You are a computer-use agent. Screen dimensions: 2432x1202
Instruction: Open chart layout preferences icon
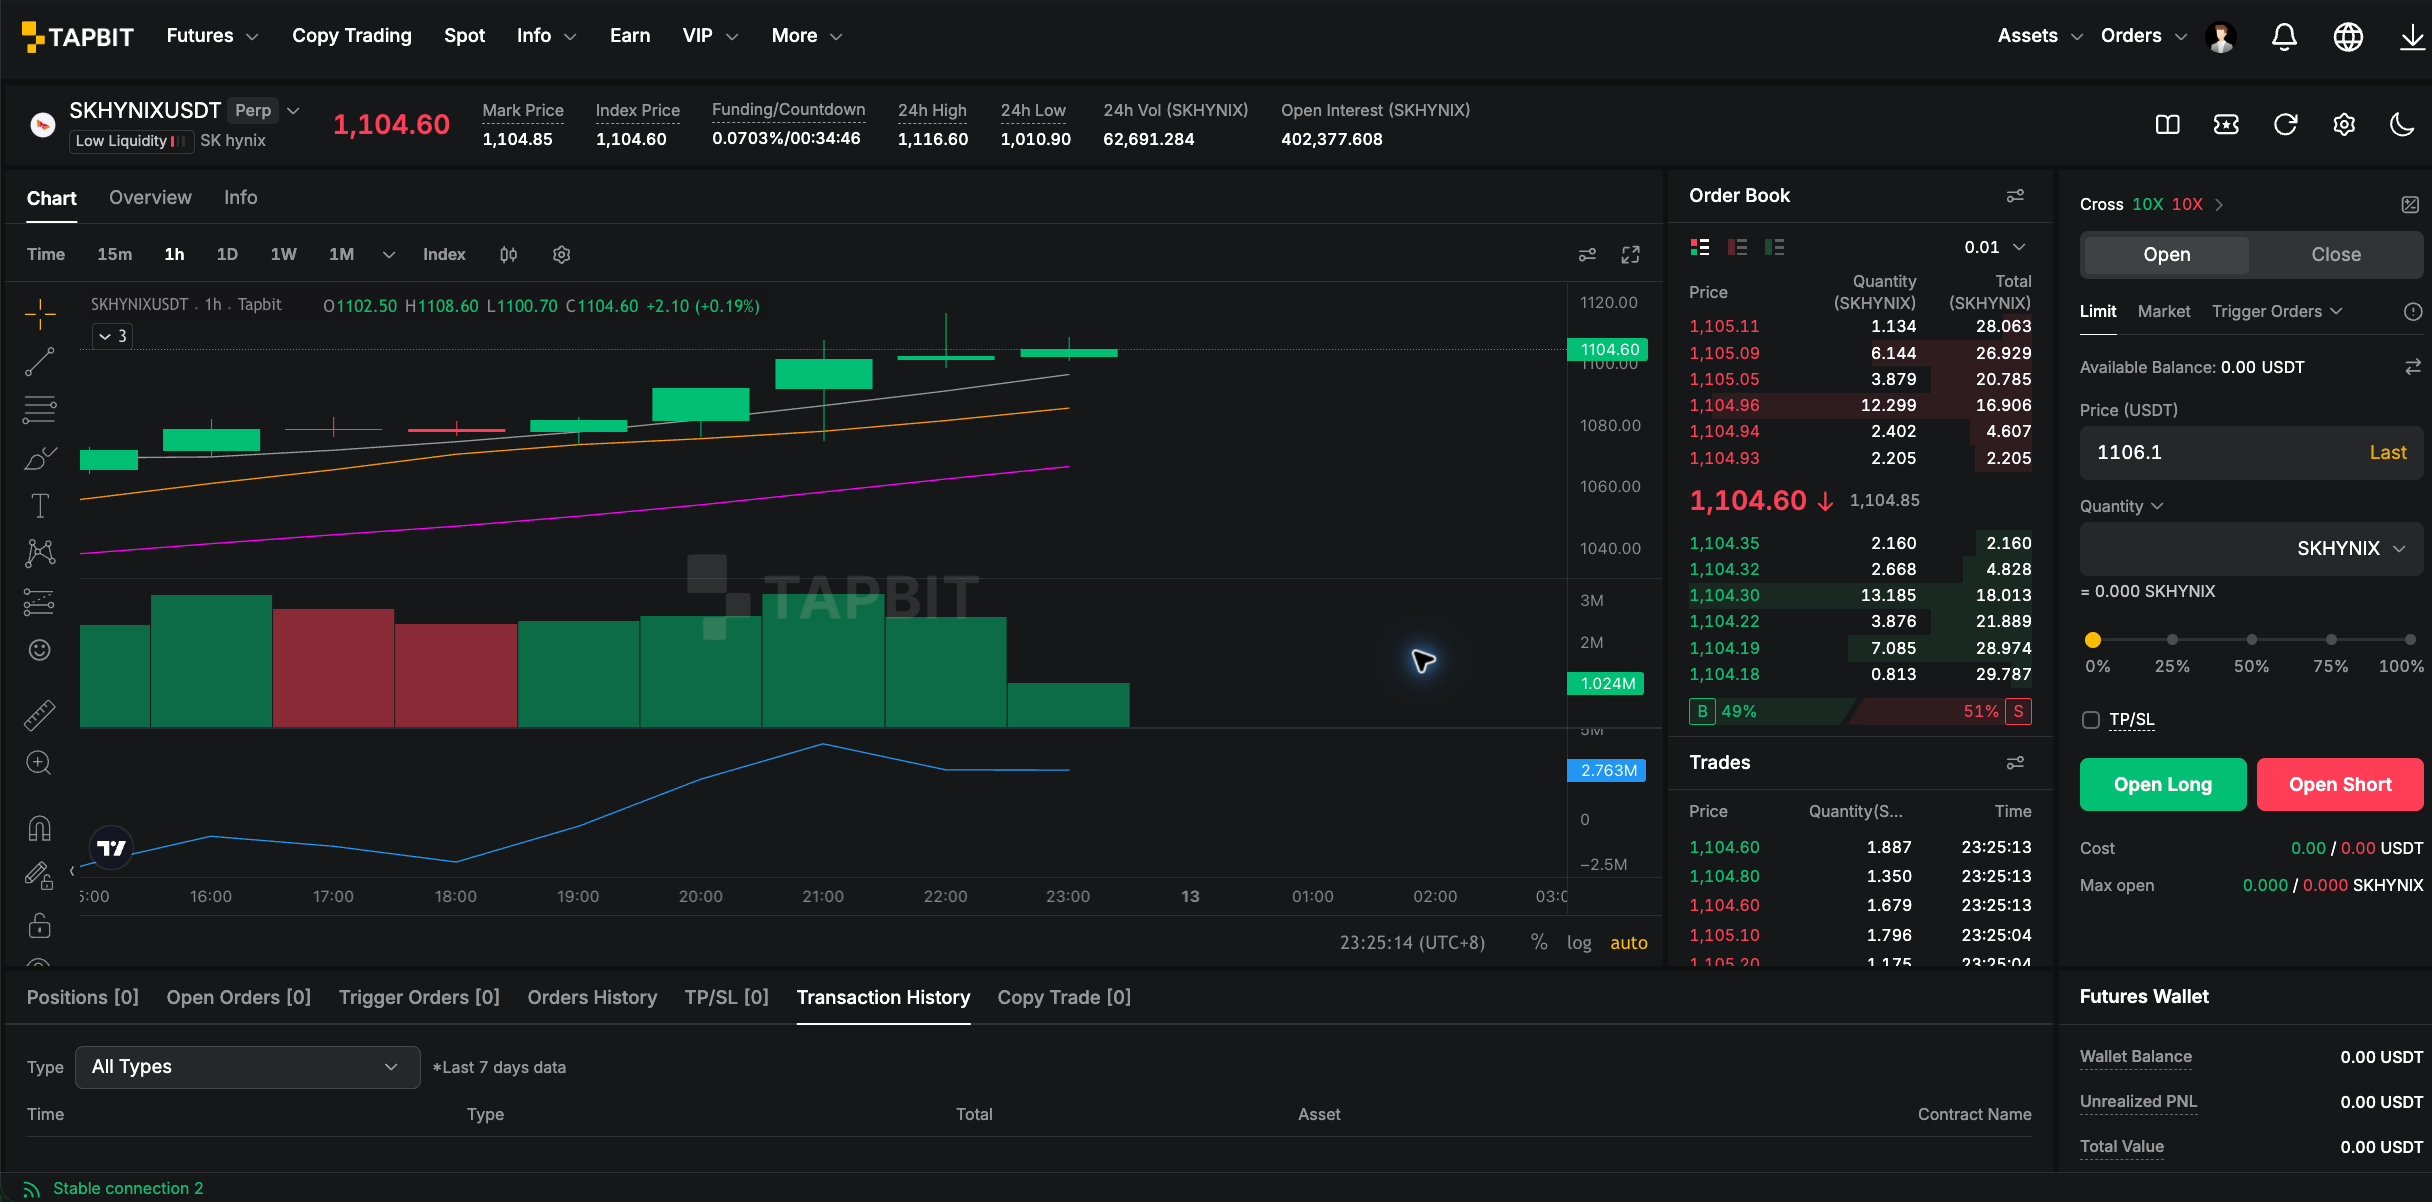pyautogui.click(x=1587, y=255)
